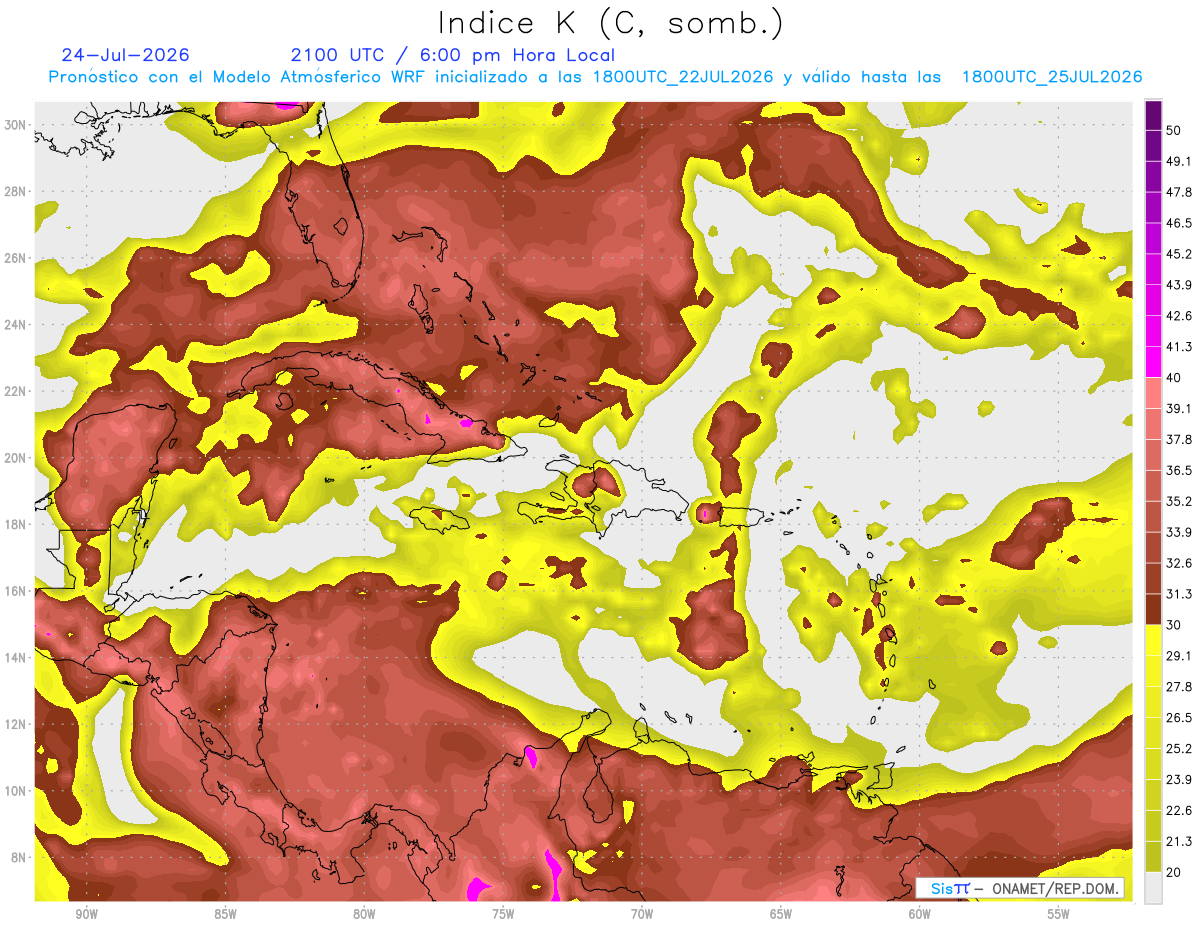Click the '29.1' colorbar value
Image resolution: width=1200 pixels, height=927 pixels.
pos(1180,656)
